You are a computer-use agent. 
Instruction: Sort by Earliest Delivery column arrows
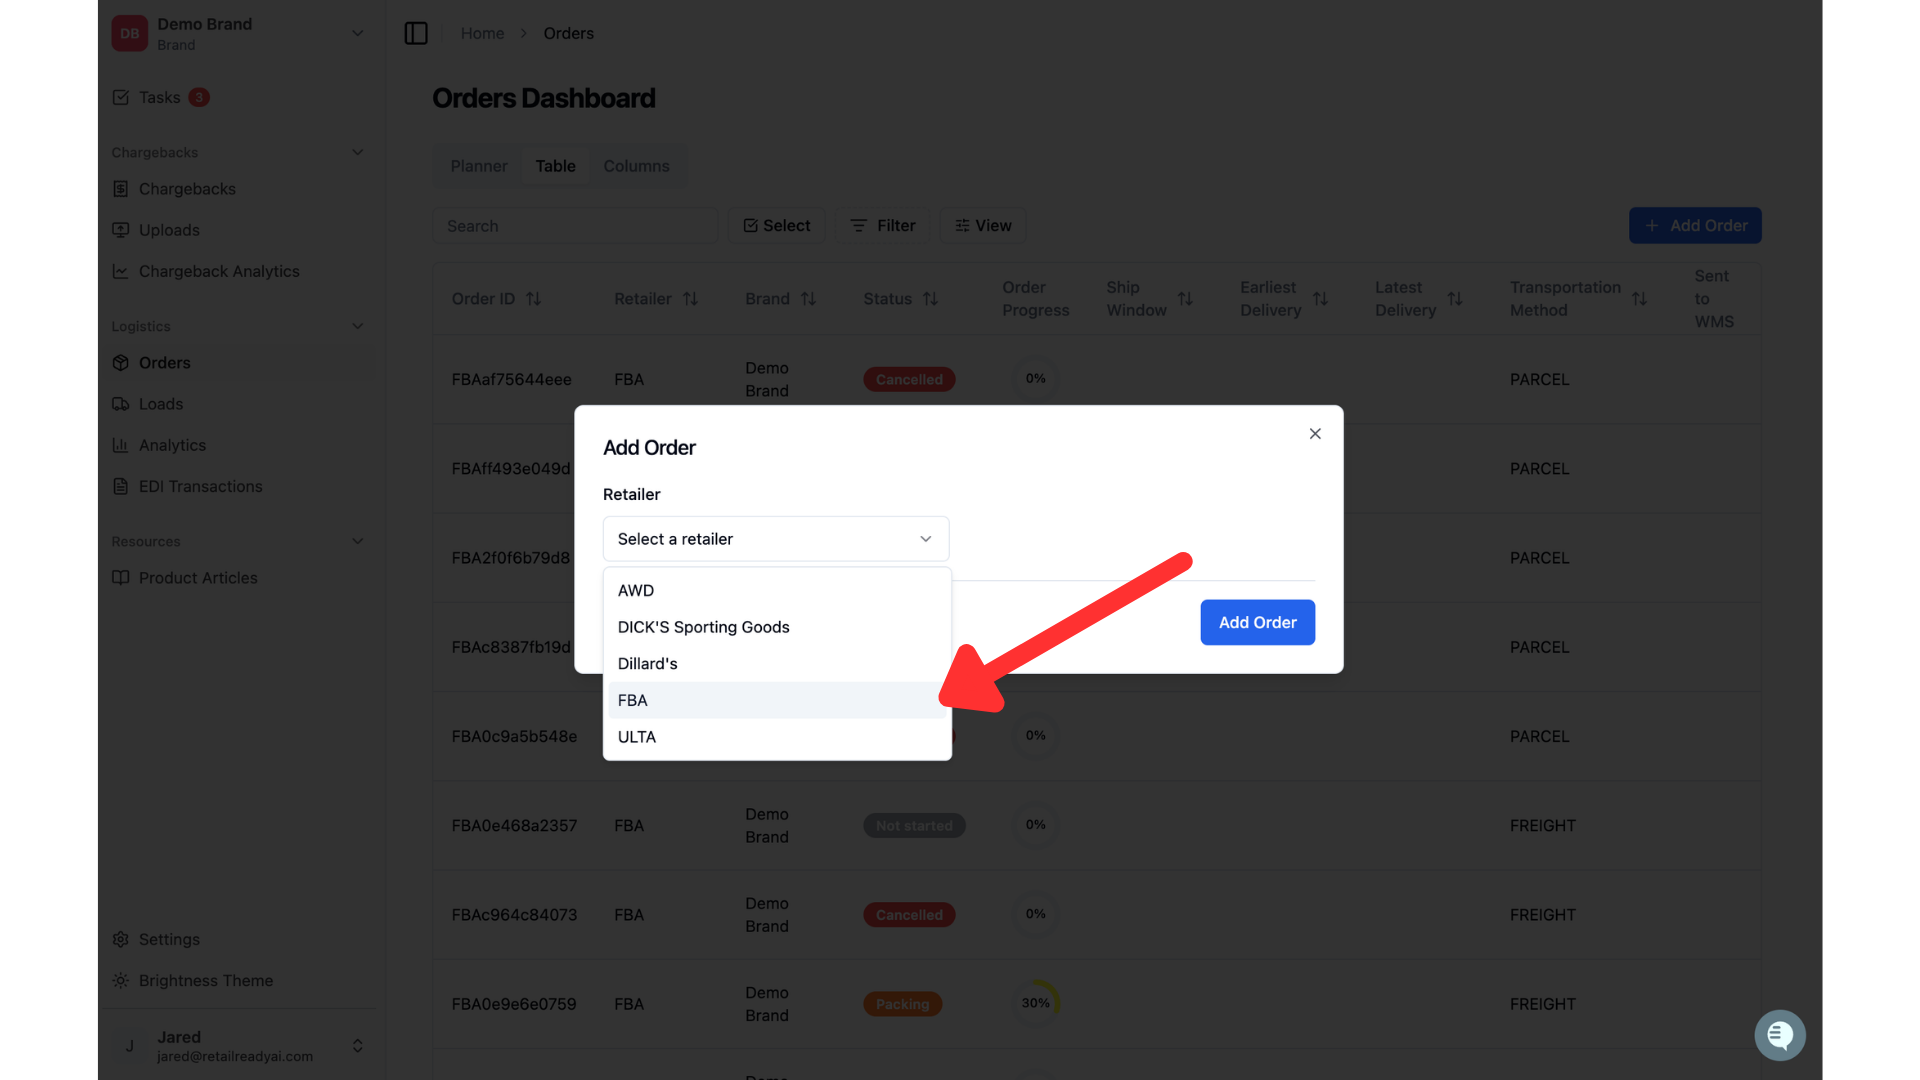pos(1321,299)
